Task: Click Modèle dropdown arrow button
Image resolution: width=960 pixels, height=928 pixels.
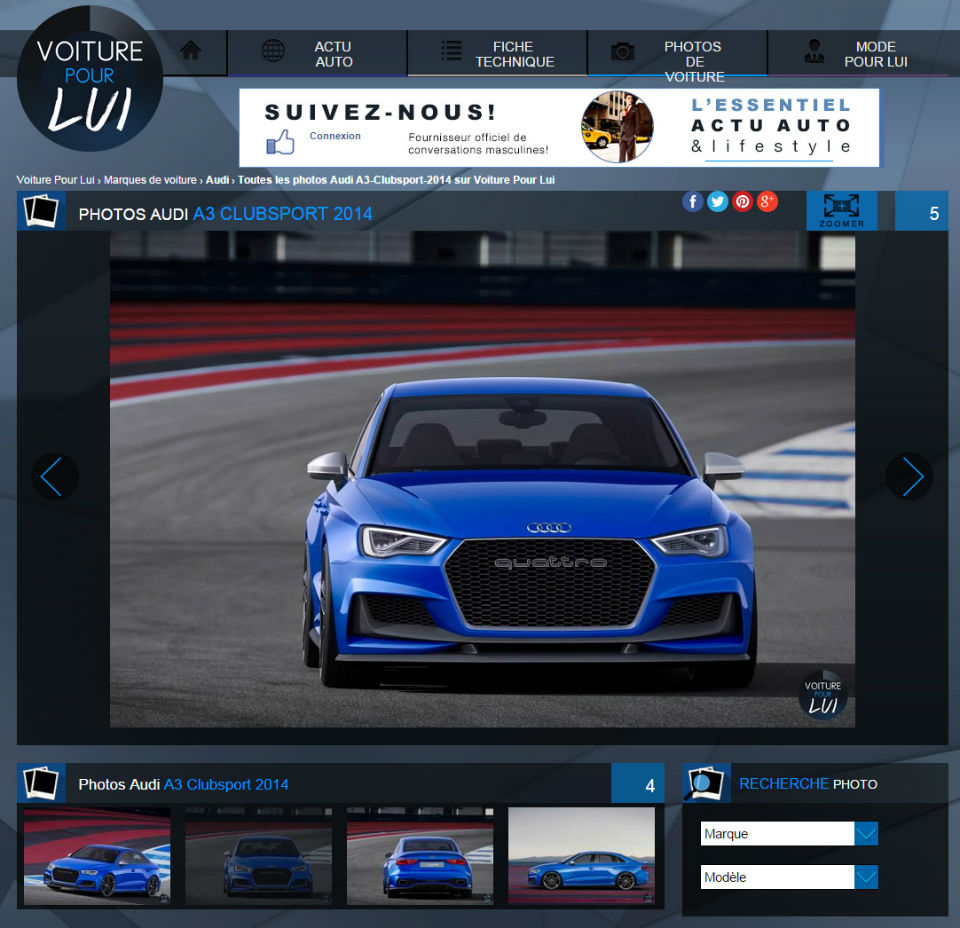Action: click(x=866, y=877)
